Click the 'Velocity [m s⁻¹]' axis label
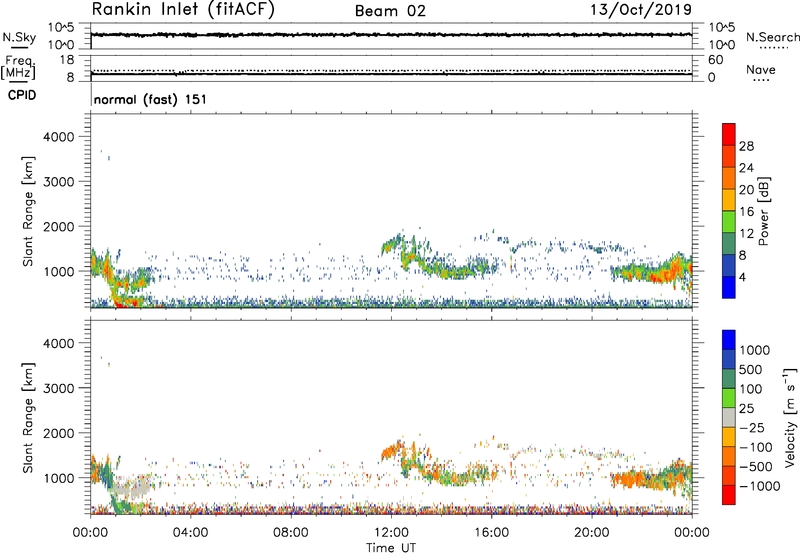 point(790,417)
